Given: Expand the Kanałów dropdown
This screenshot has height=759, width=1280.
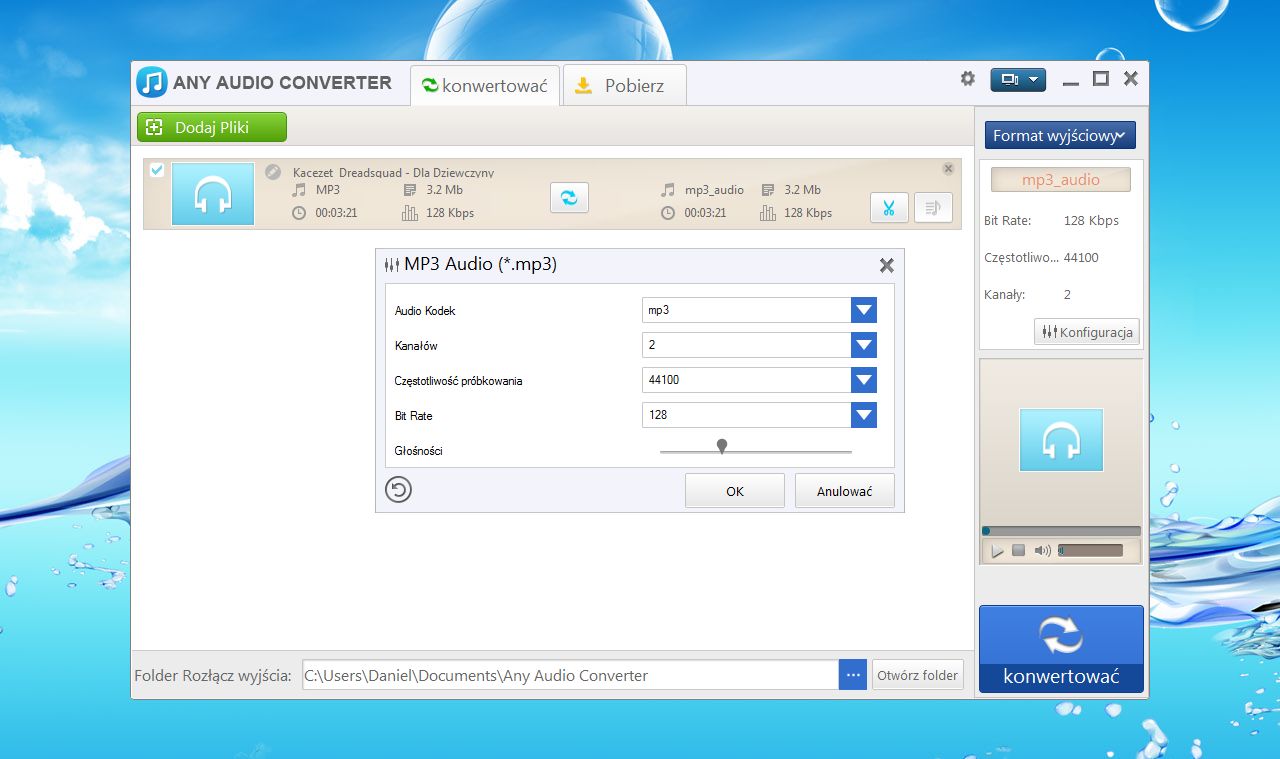Looking at the screenshot, I should click(x=864, y=345).
